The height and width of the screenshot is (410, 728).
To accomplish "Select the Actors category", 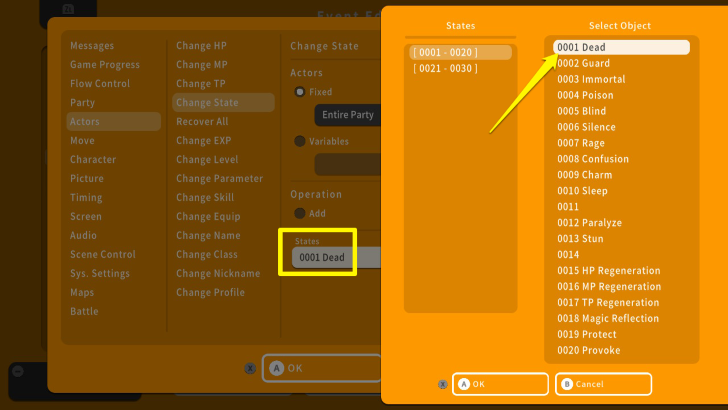I will tap(114, 121).
